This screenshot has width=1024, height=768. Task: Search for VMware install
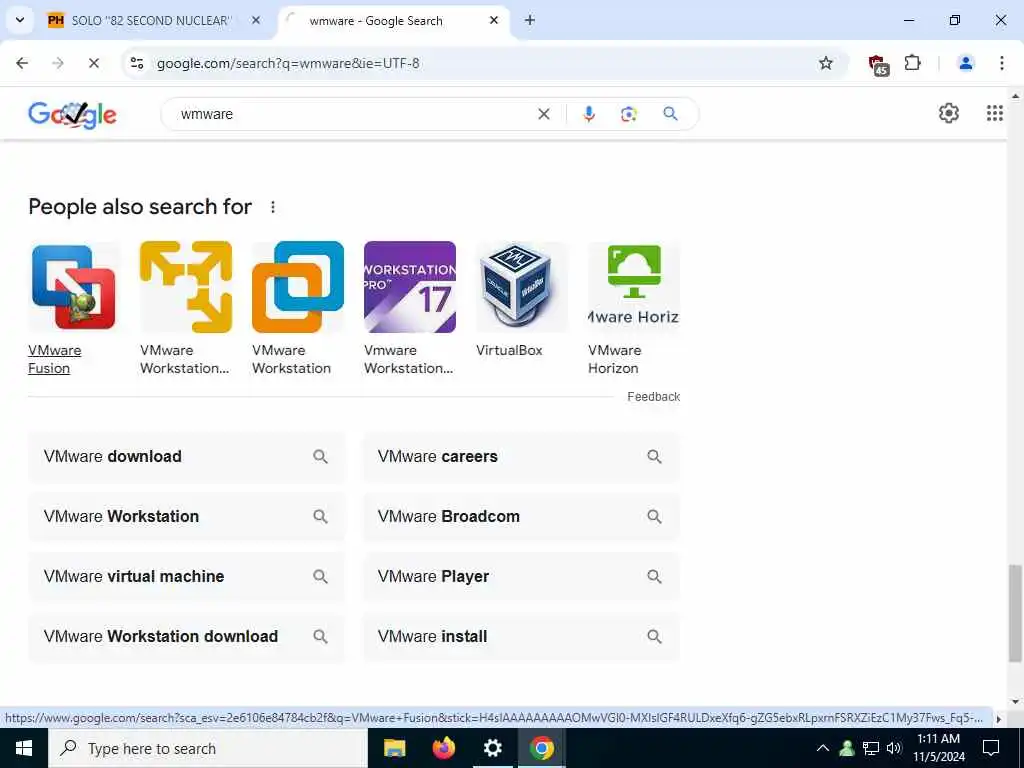521,637
